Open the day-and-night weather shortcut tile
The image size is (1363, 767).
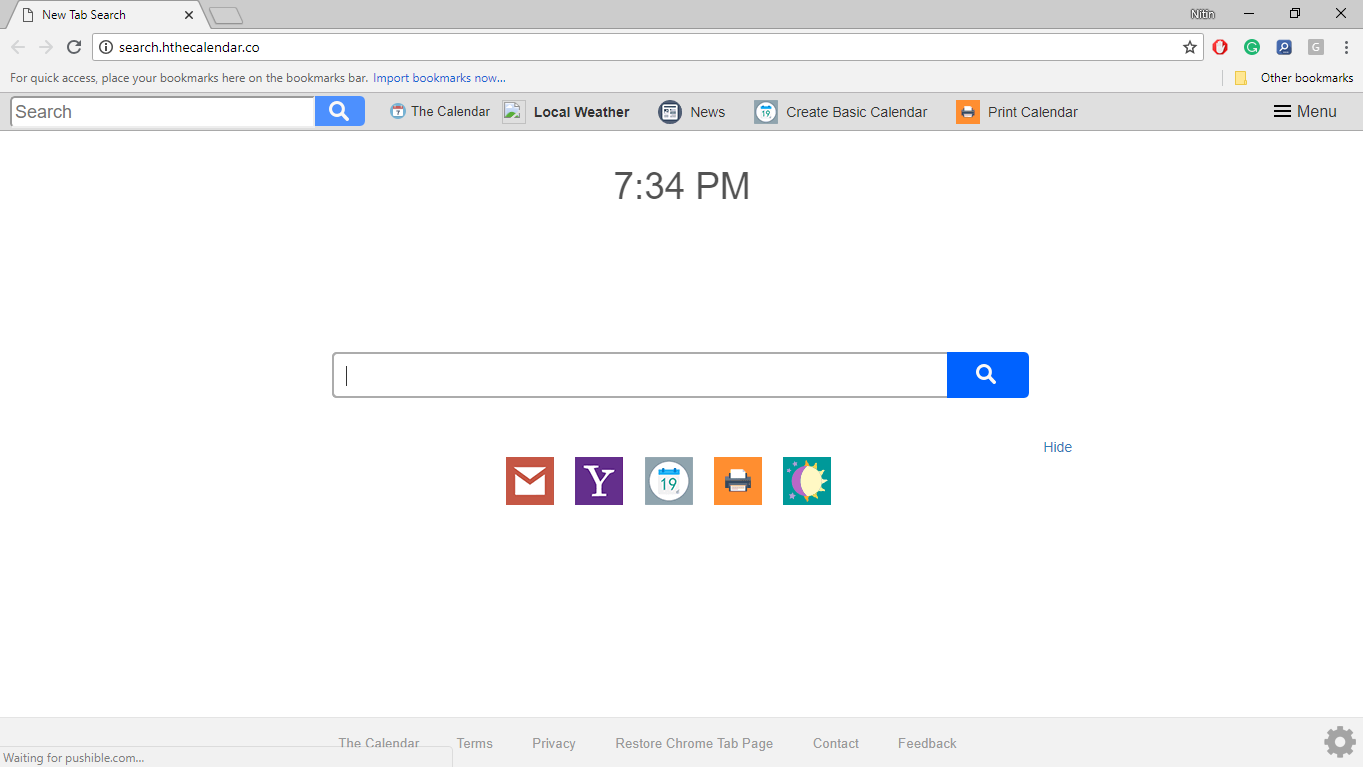pos(806,481)
